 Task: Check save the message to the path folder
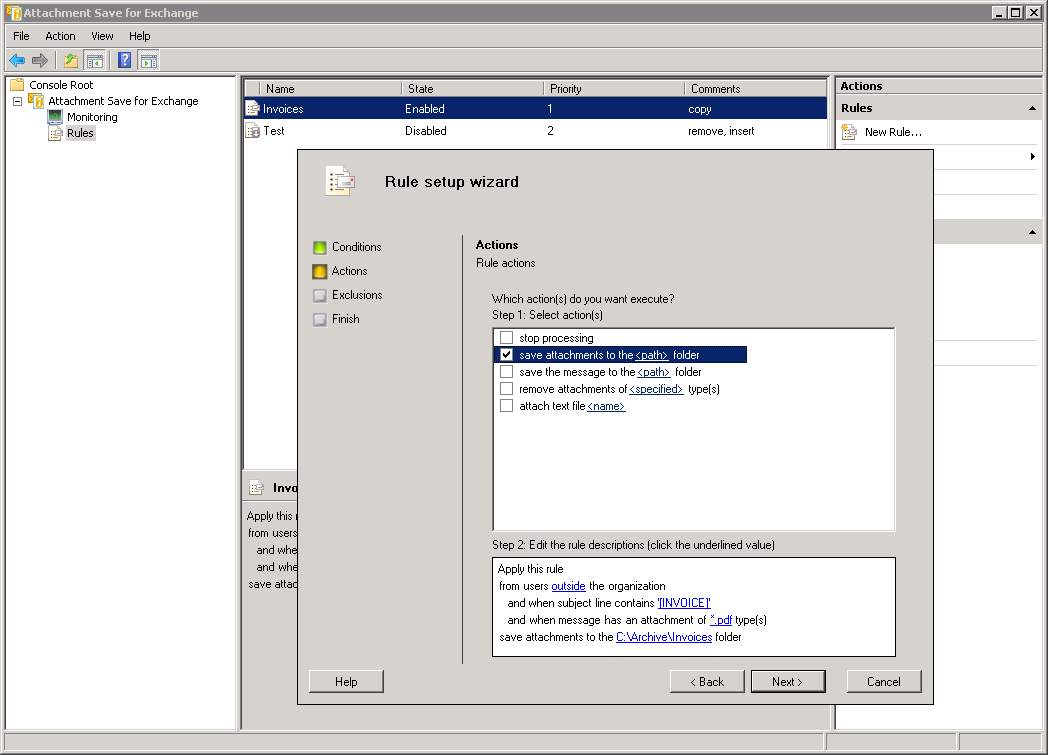507,371
